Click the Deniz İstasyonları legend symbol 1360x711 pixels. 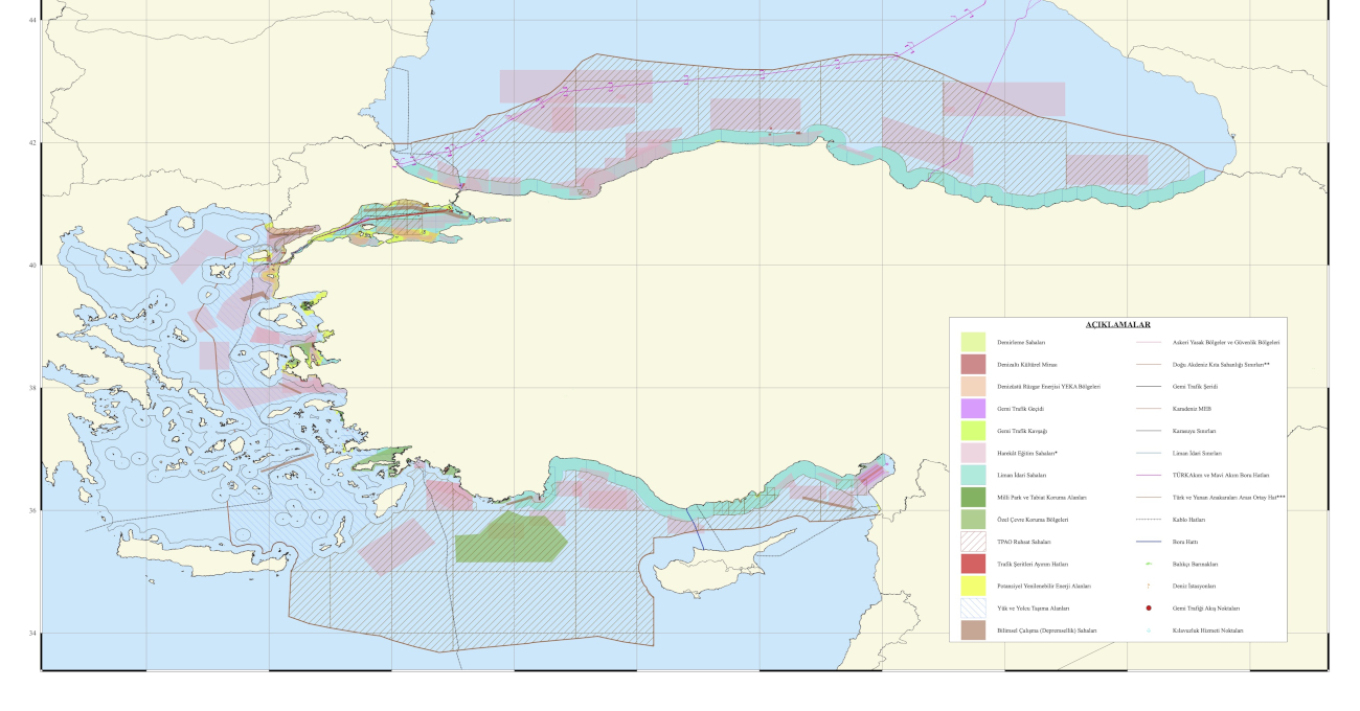tap(1148, 586)
